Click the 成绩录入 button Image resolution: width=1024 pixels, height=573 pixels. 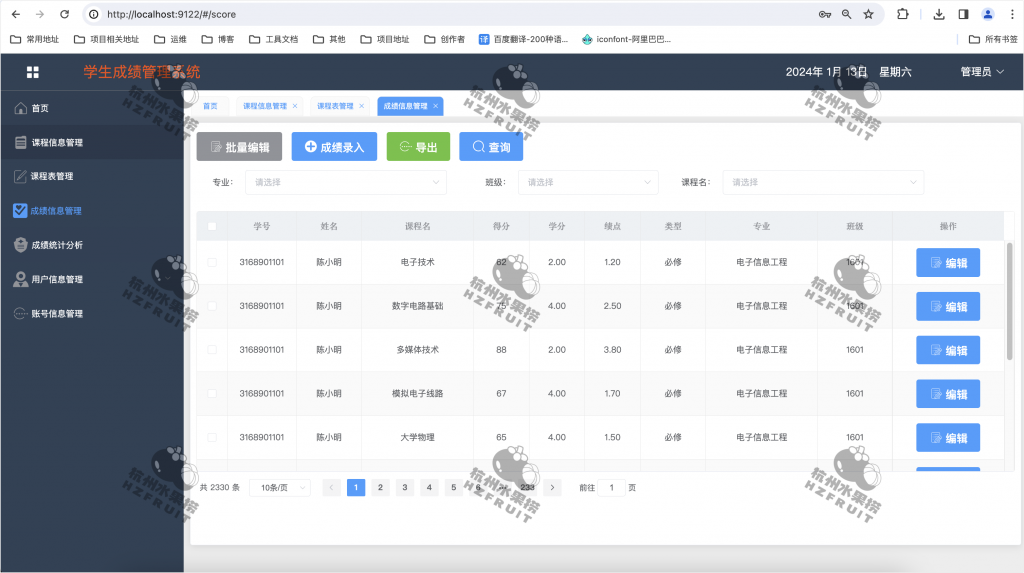tap(334, 146)
